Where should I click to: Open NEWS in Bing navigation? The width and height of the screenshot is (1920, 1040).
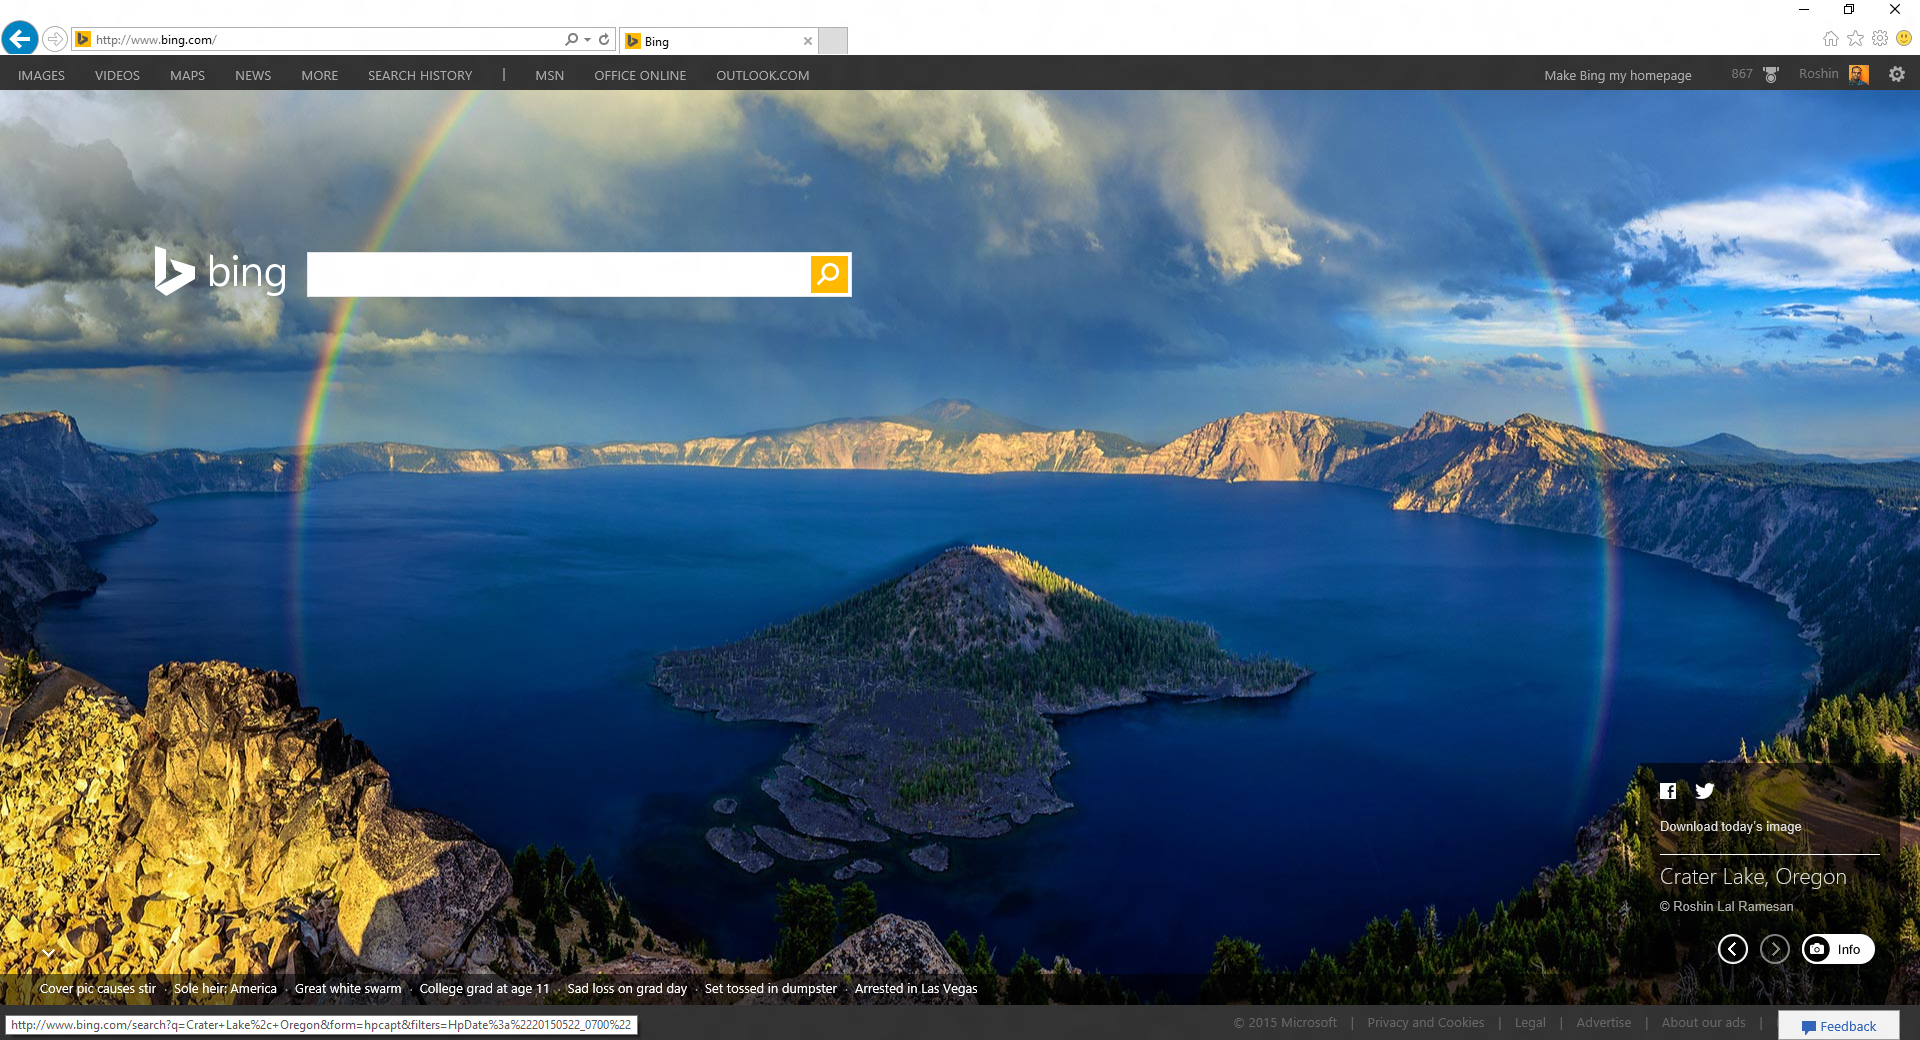pos(253,75)
